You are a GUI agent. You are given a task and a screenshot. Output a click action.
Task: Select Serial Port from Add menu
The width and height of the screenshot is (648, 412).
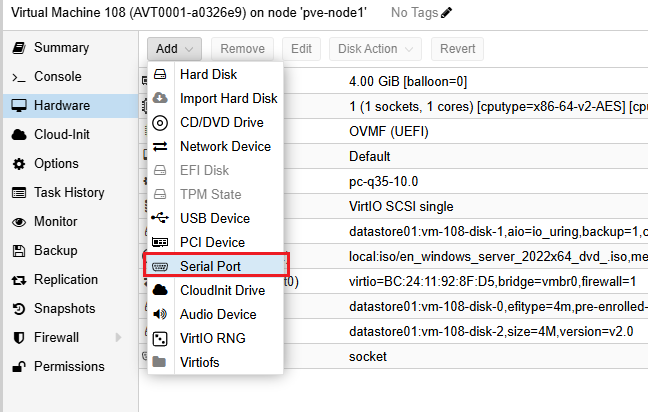pyautogui.click(x=217, y=266)
